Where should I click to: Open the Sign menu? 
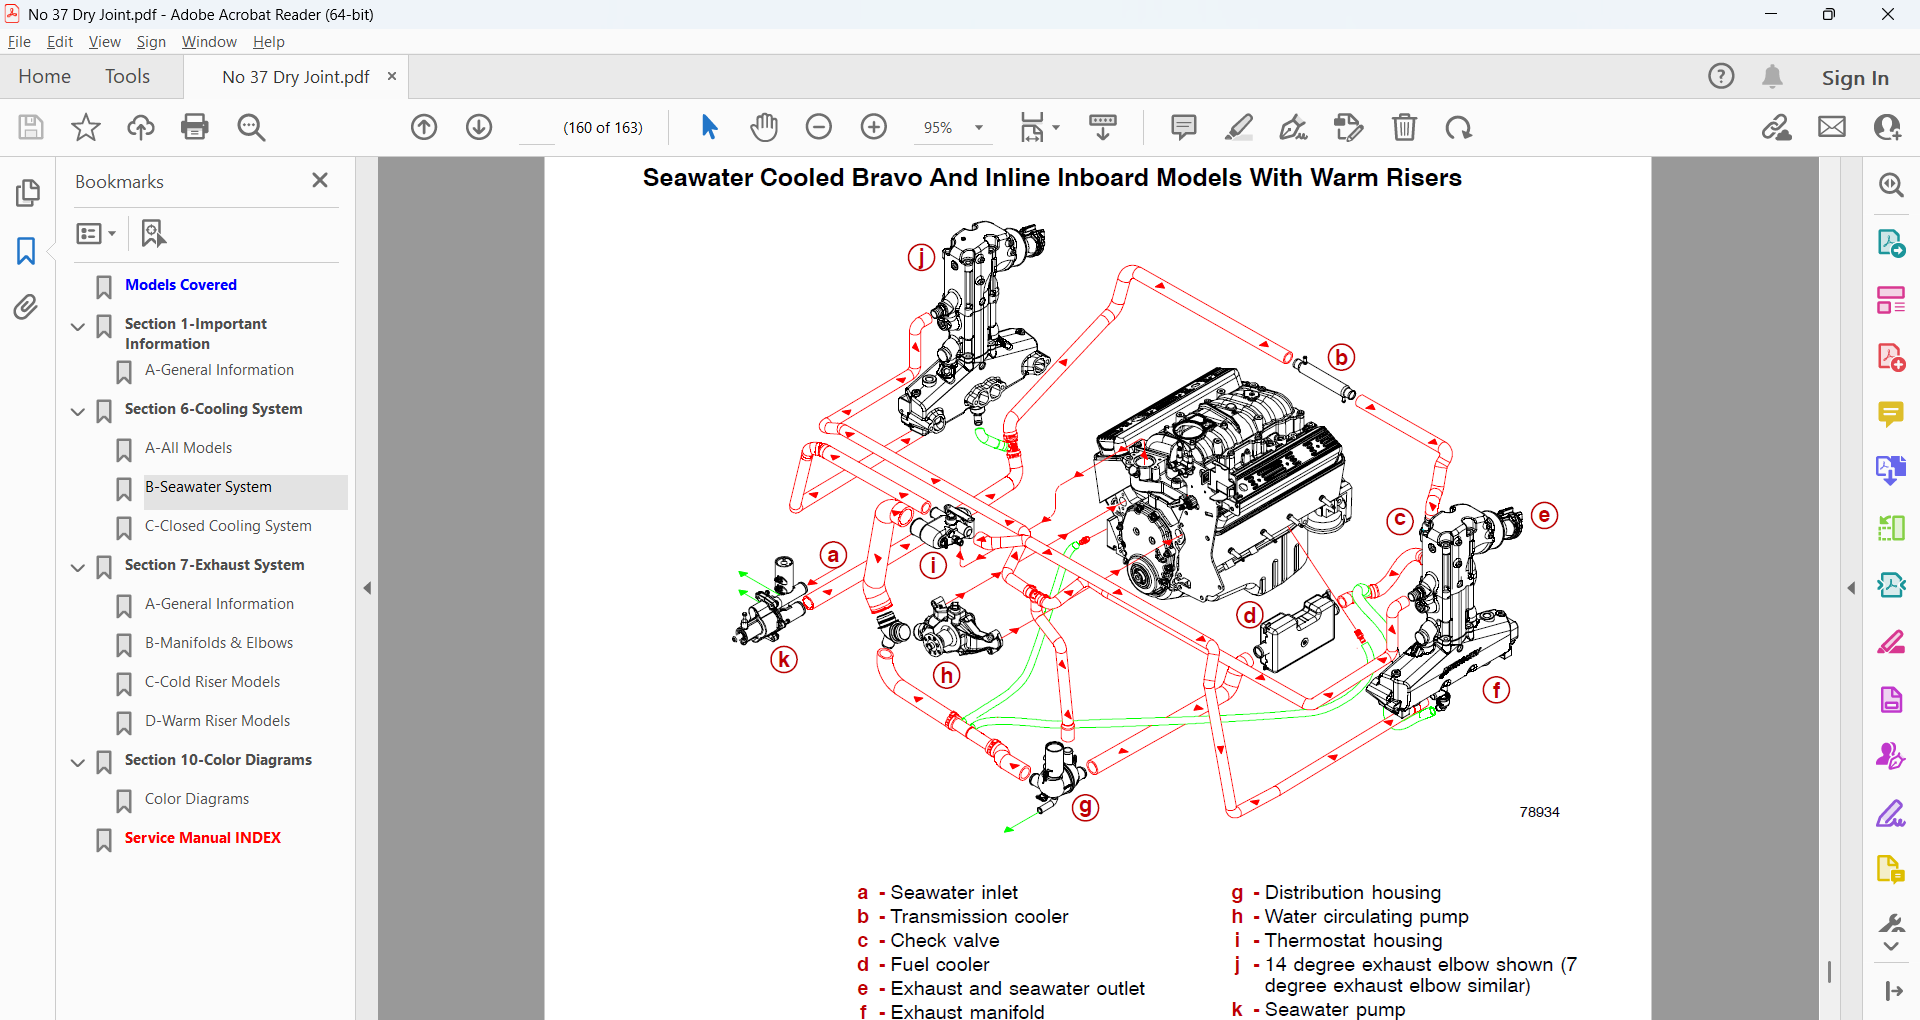click(x=151, y=42)
